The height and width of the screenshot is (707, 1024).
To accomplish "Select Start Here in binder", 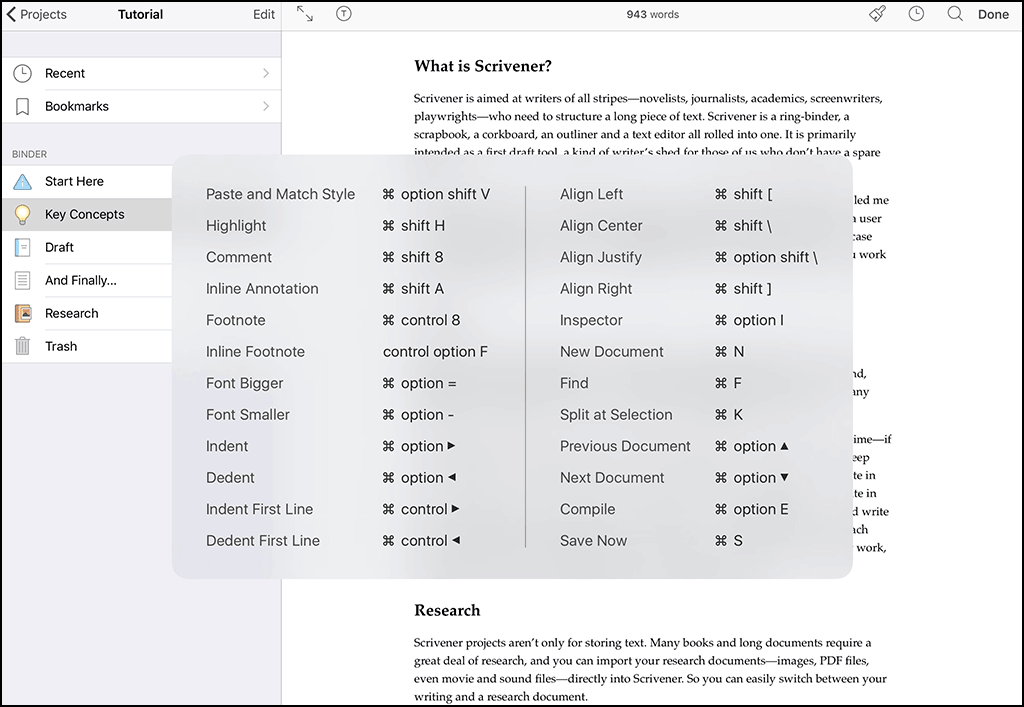I will tap(88, 181).
